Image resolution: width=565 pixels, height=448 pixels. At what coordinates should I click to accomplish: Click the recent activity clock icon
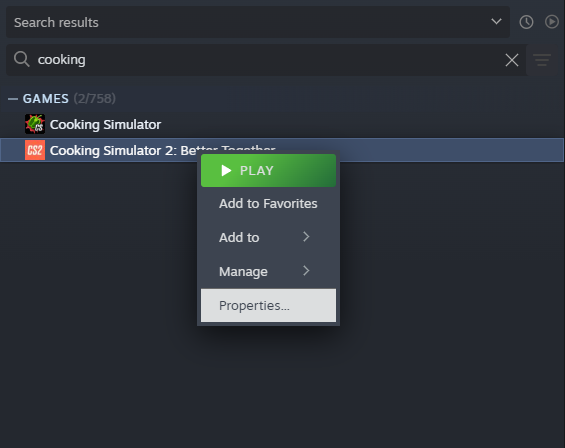click(526, 22)
